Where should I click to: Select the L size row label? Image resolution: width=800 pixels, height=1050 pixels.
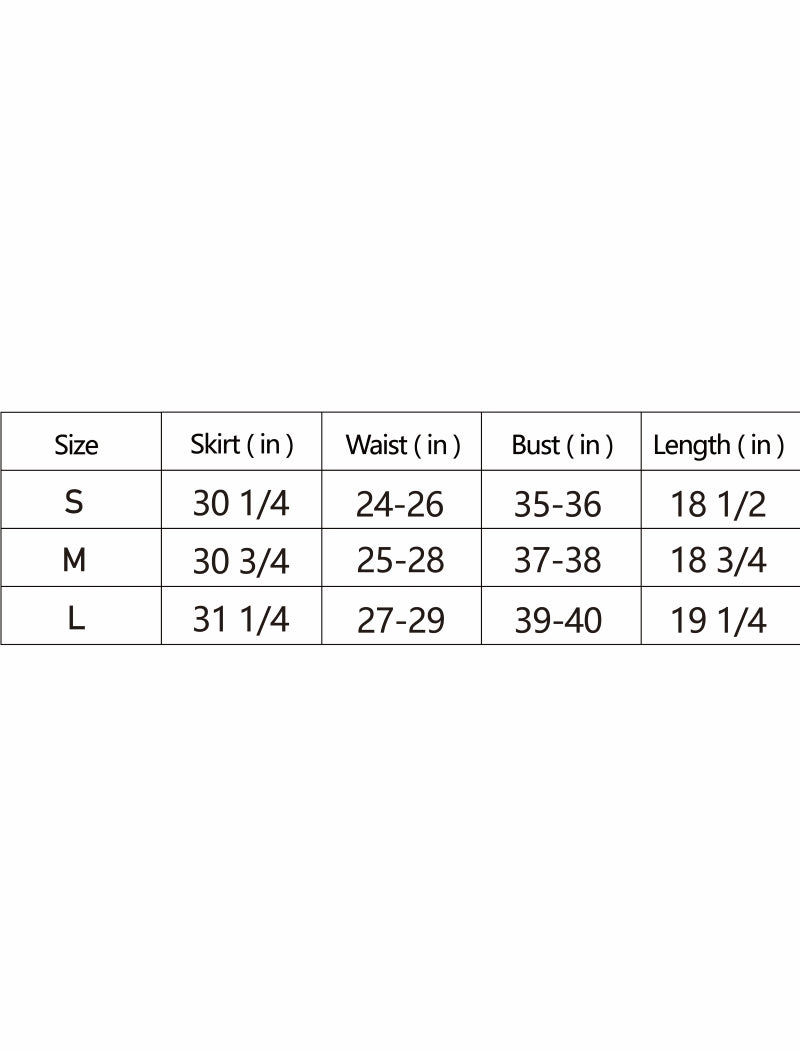point(76,619)
